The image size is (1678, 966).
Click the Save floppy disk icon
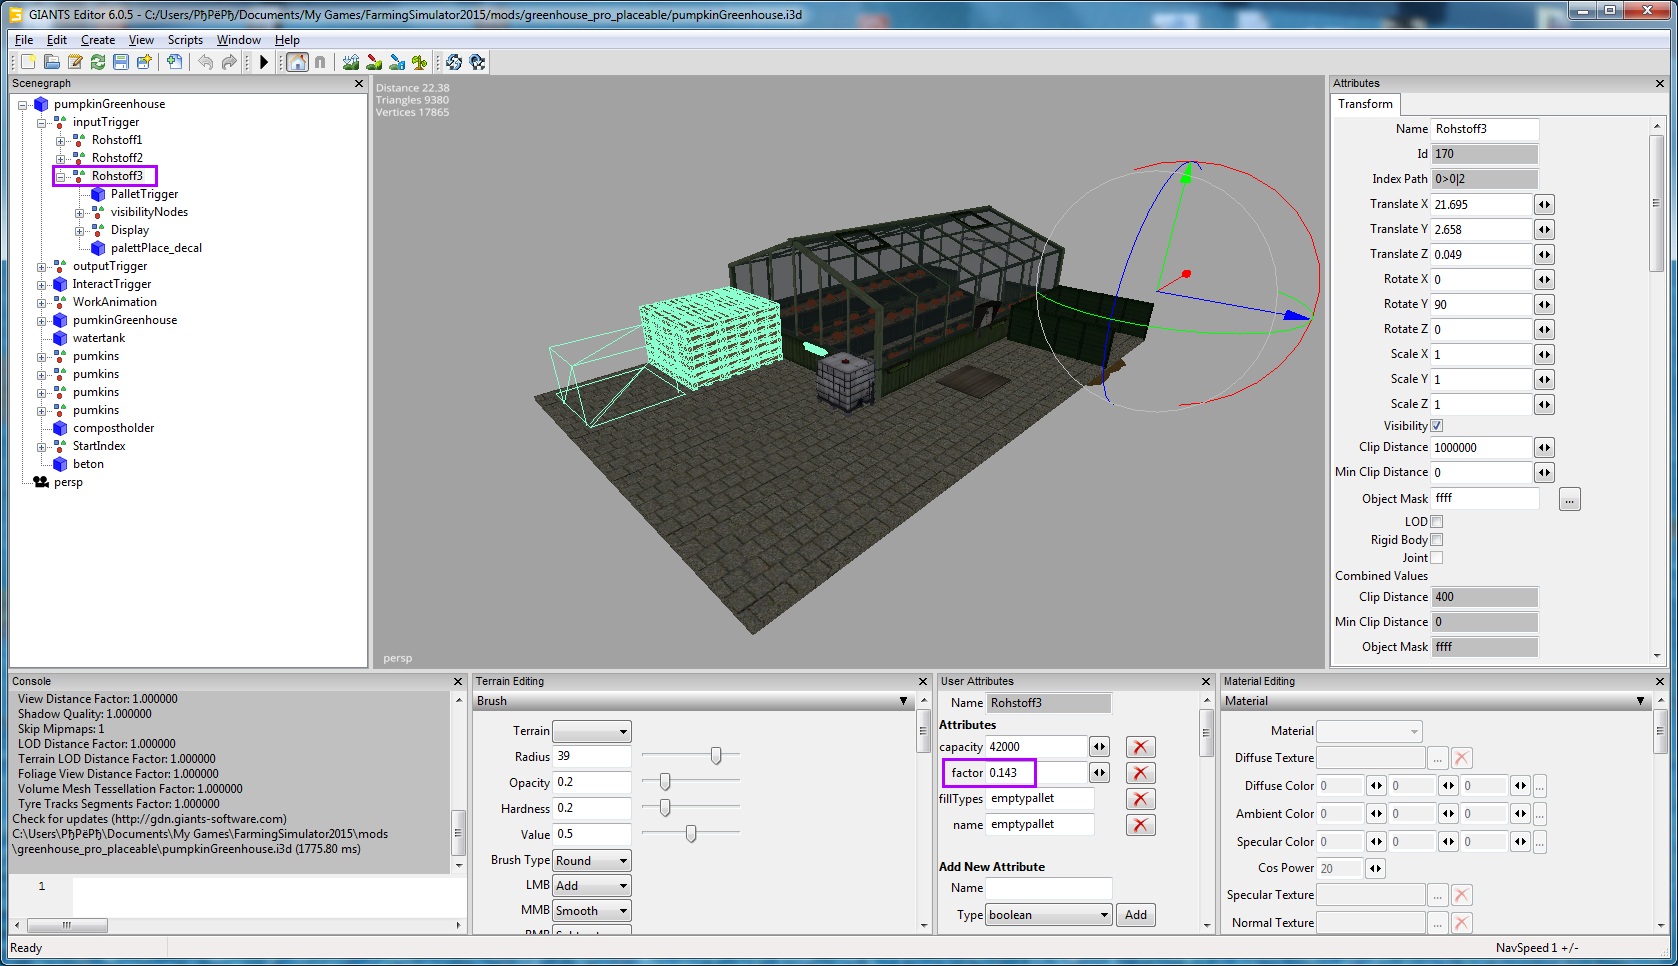click(121, 62)
